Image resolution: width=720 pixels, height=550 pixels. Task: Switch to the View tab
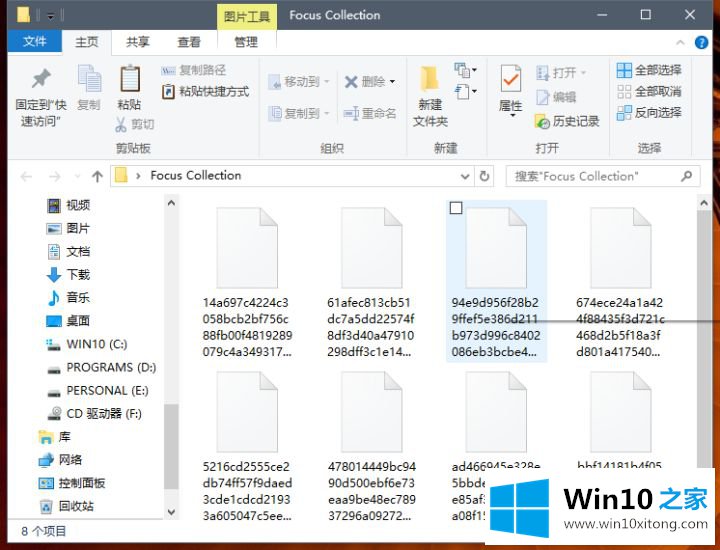click(x=189, y=42)
